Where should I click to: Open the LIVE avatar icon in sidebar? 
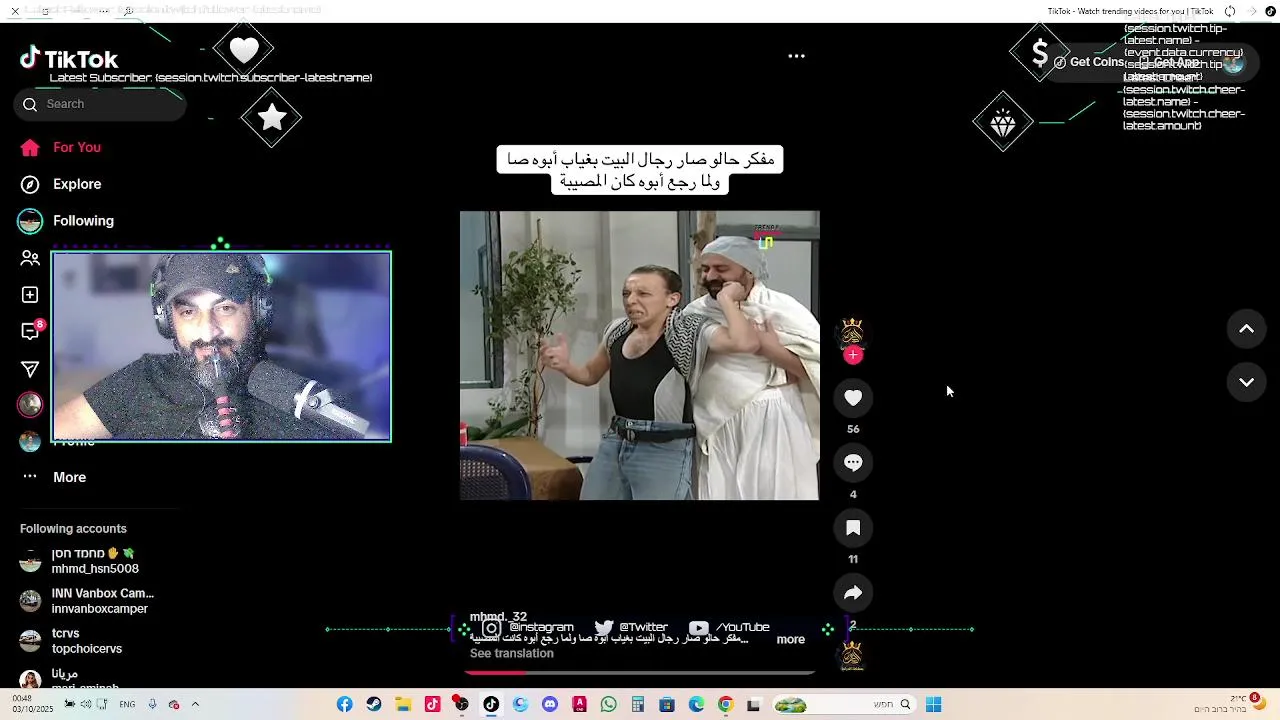[x=30, y=404]
